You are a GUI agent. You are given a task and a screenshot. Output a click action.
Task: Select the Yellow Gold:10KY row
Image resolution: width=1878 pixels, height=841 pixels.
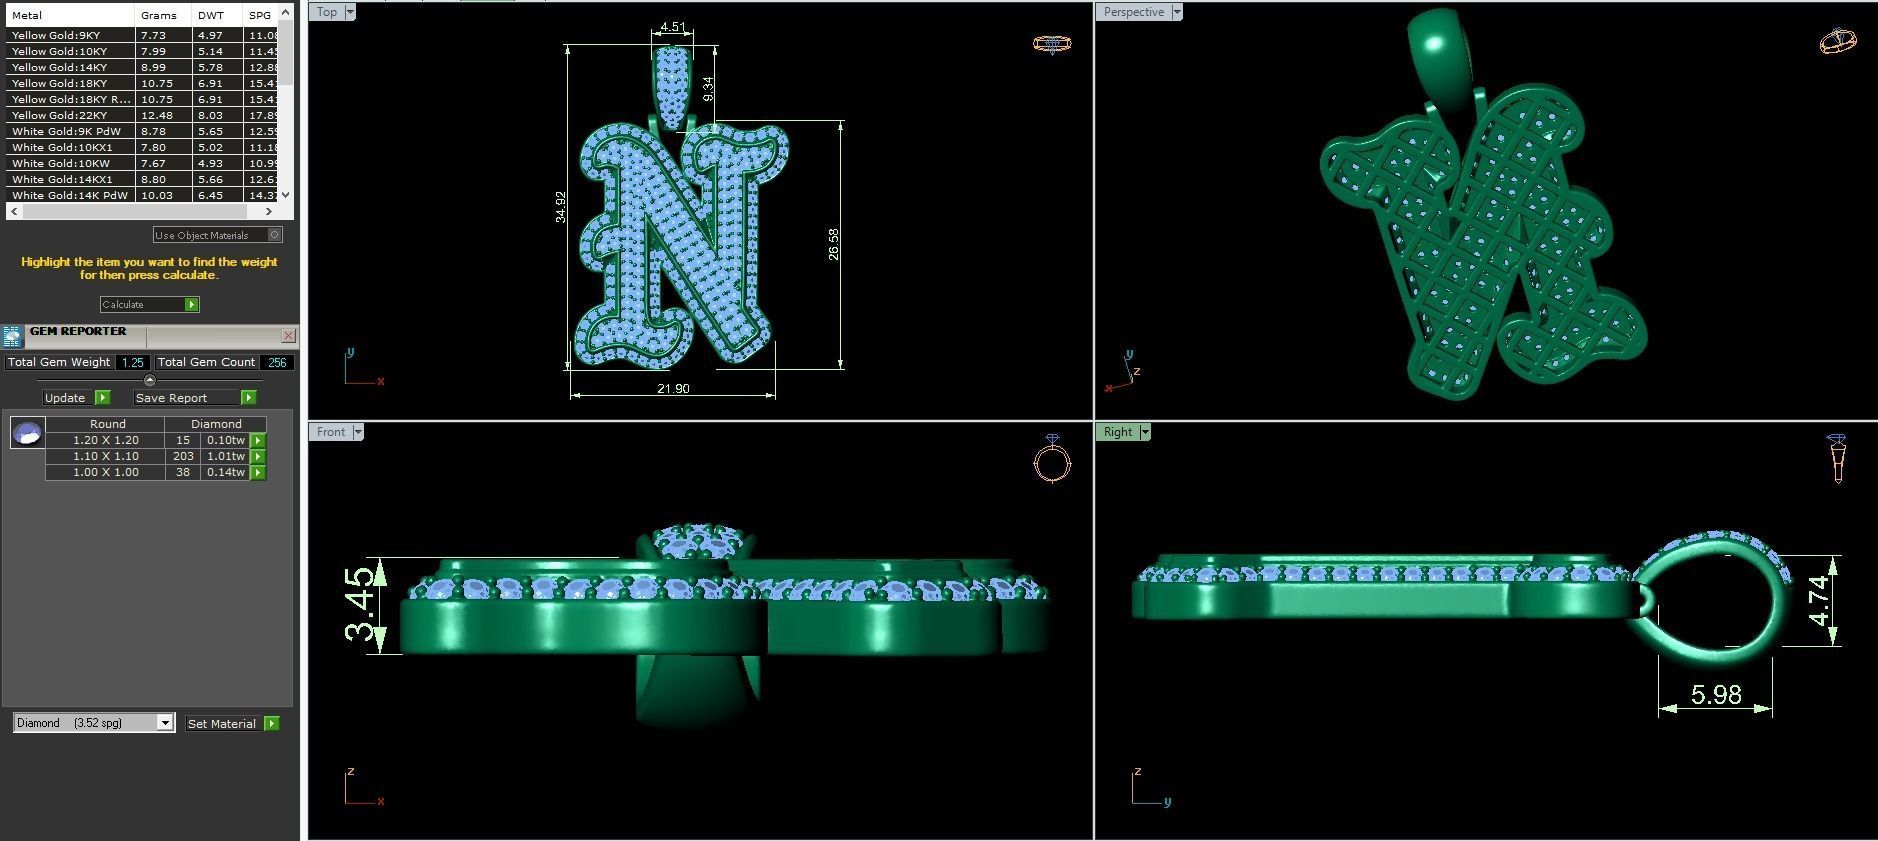[x=142, y=51]
